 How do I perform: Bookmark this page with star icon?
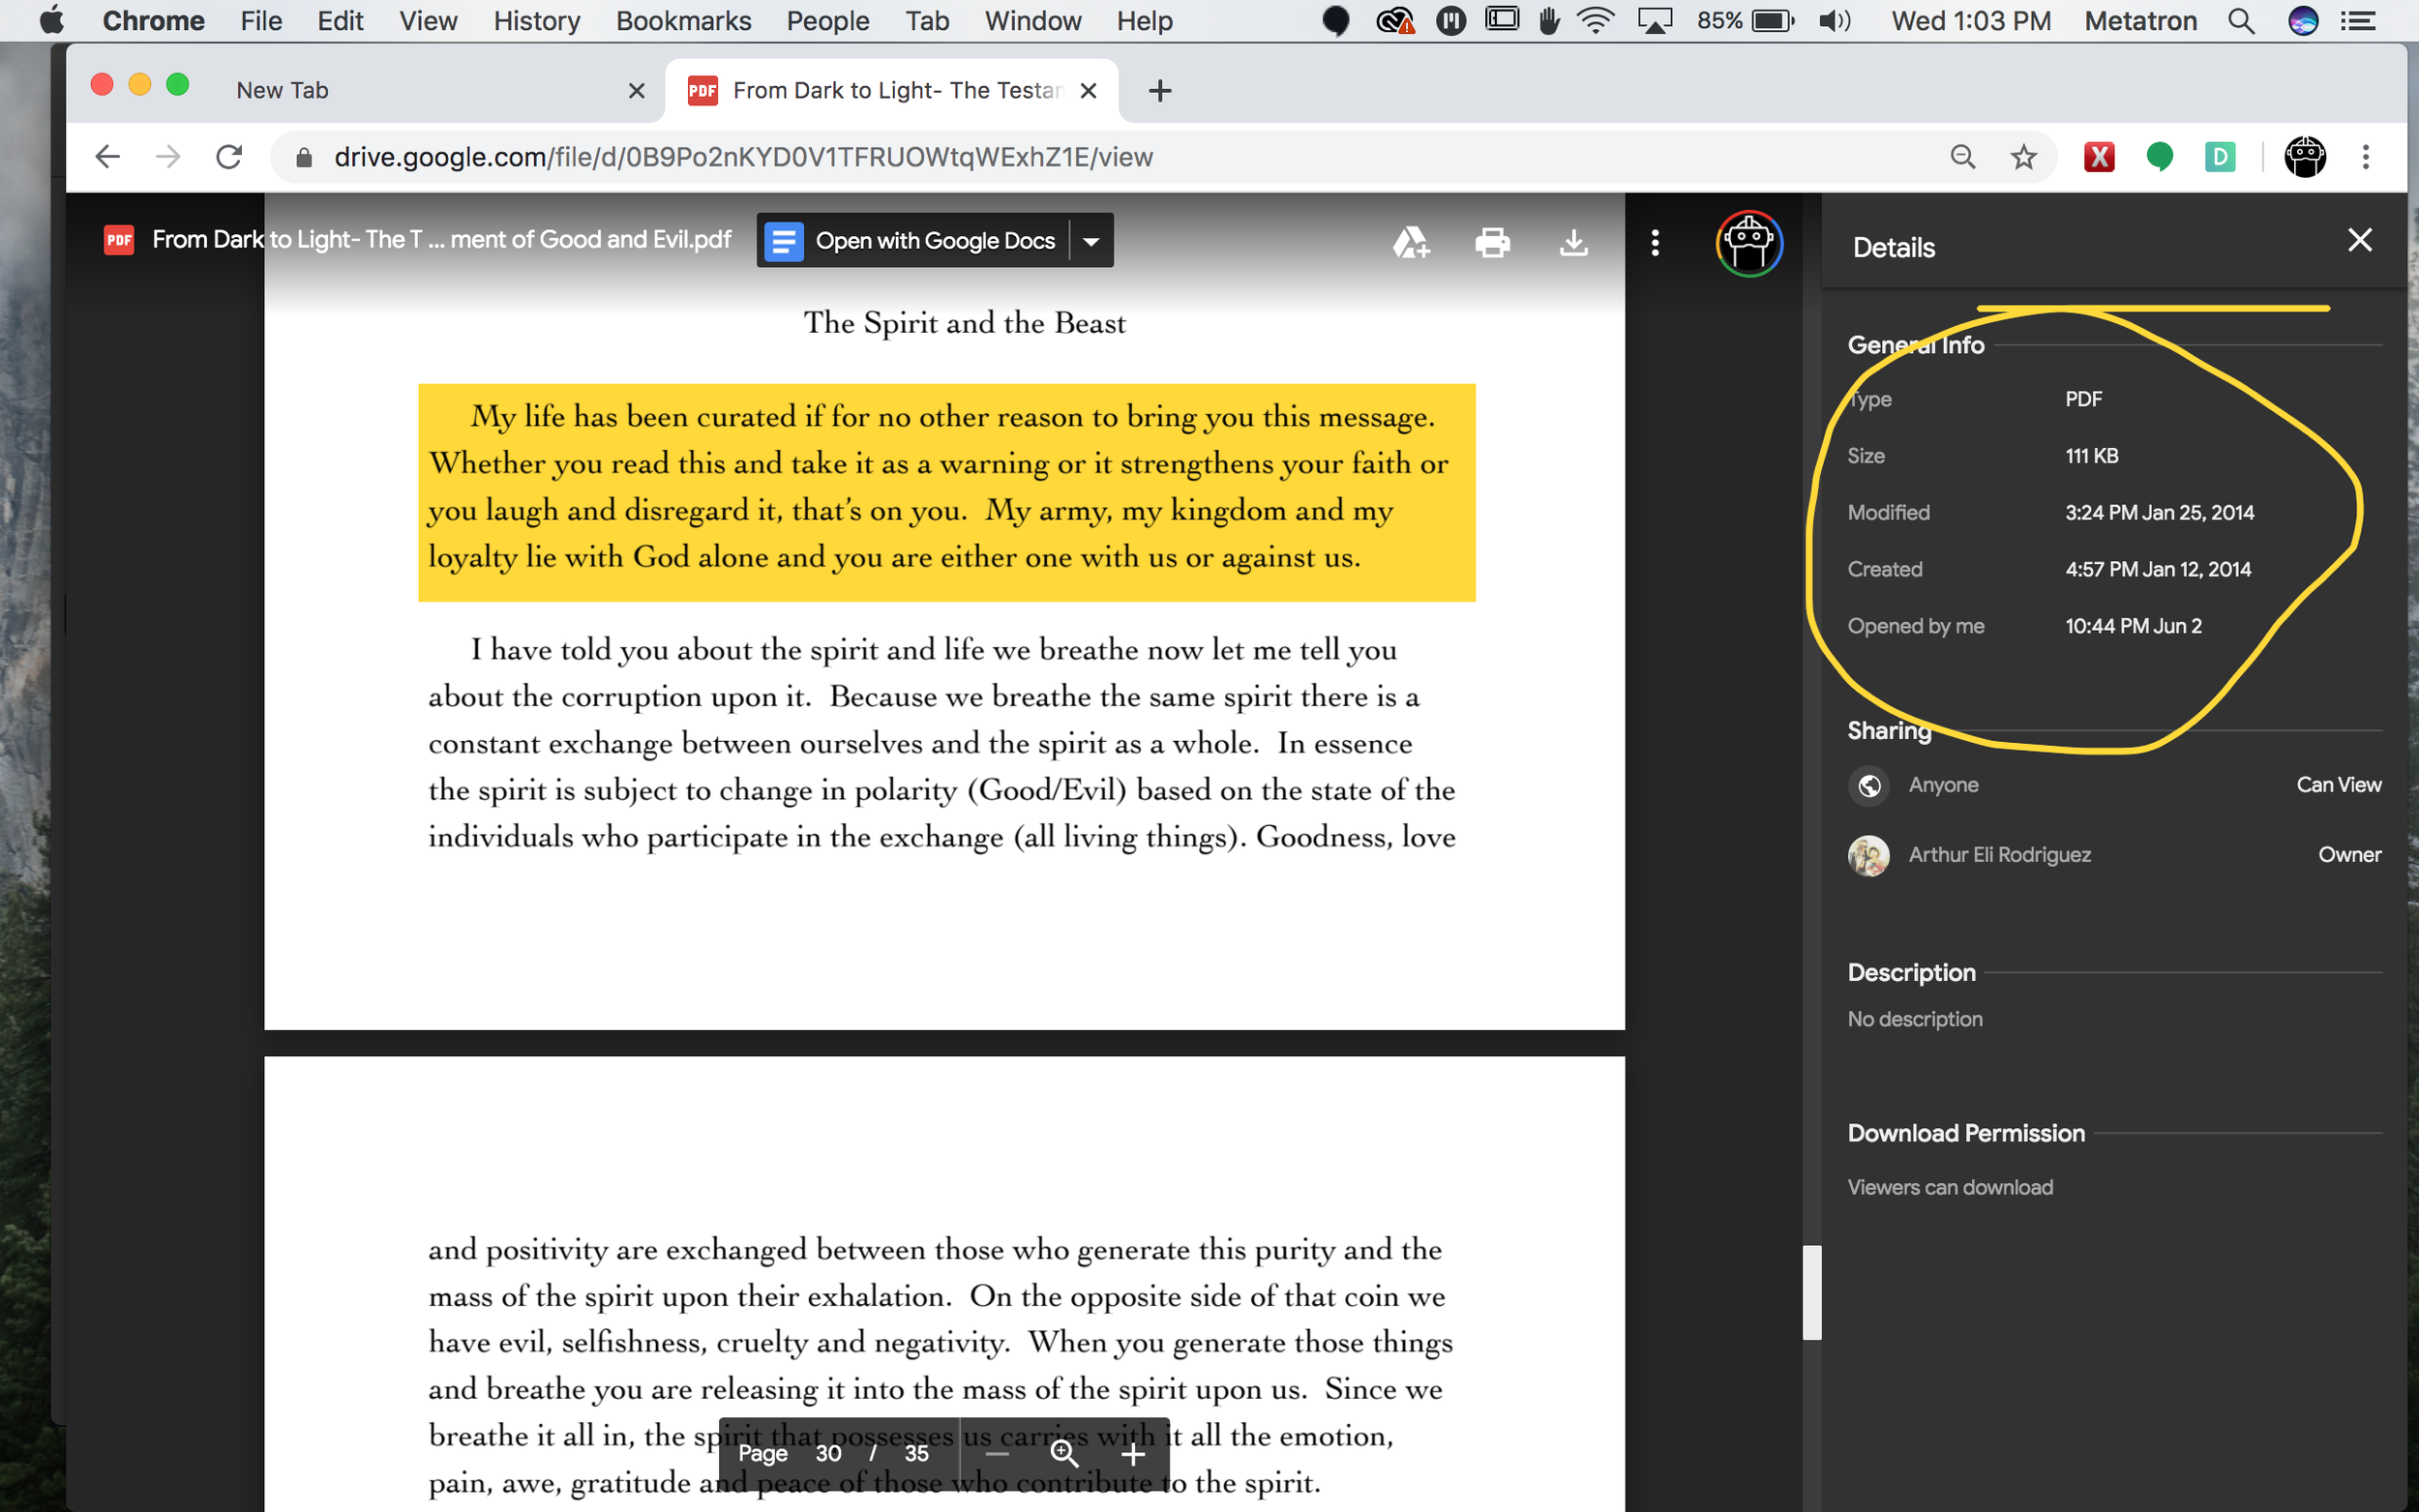point(2023,157)
